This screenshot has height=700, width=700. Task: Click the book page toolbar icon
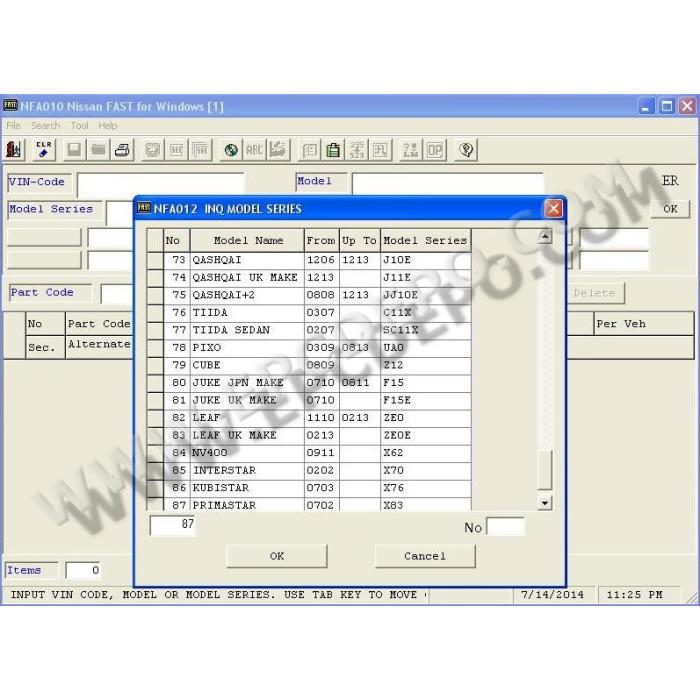pyautogui.click(x=309, y=150)
